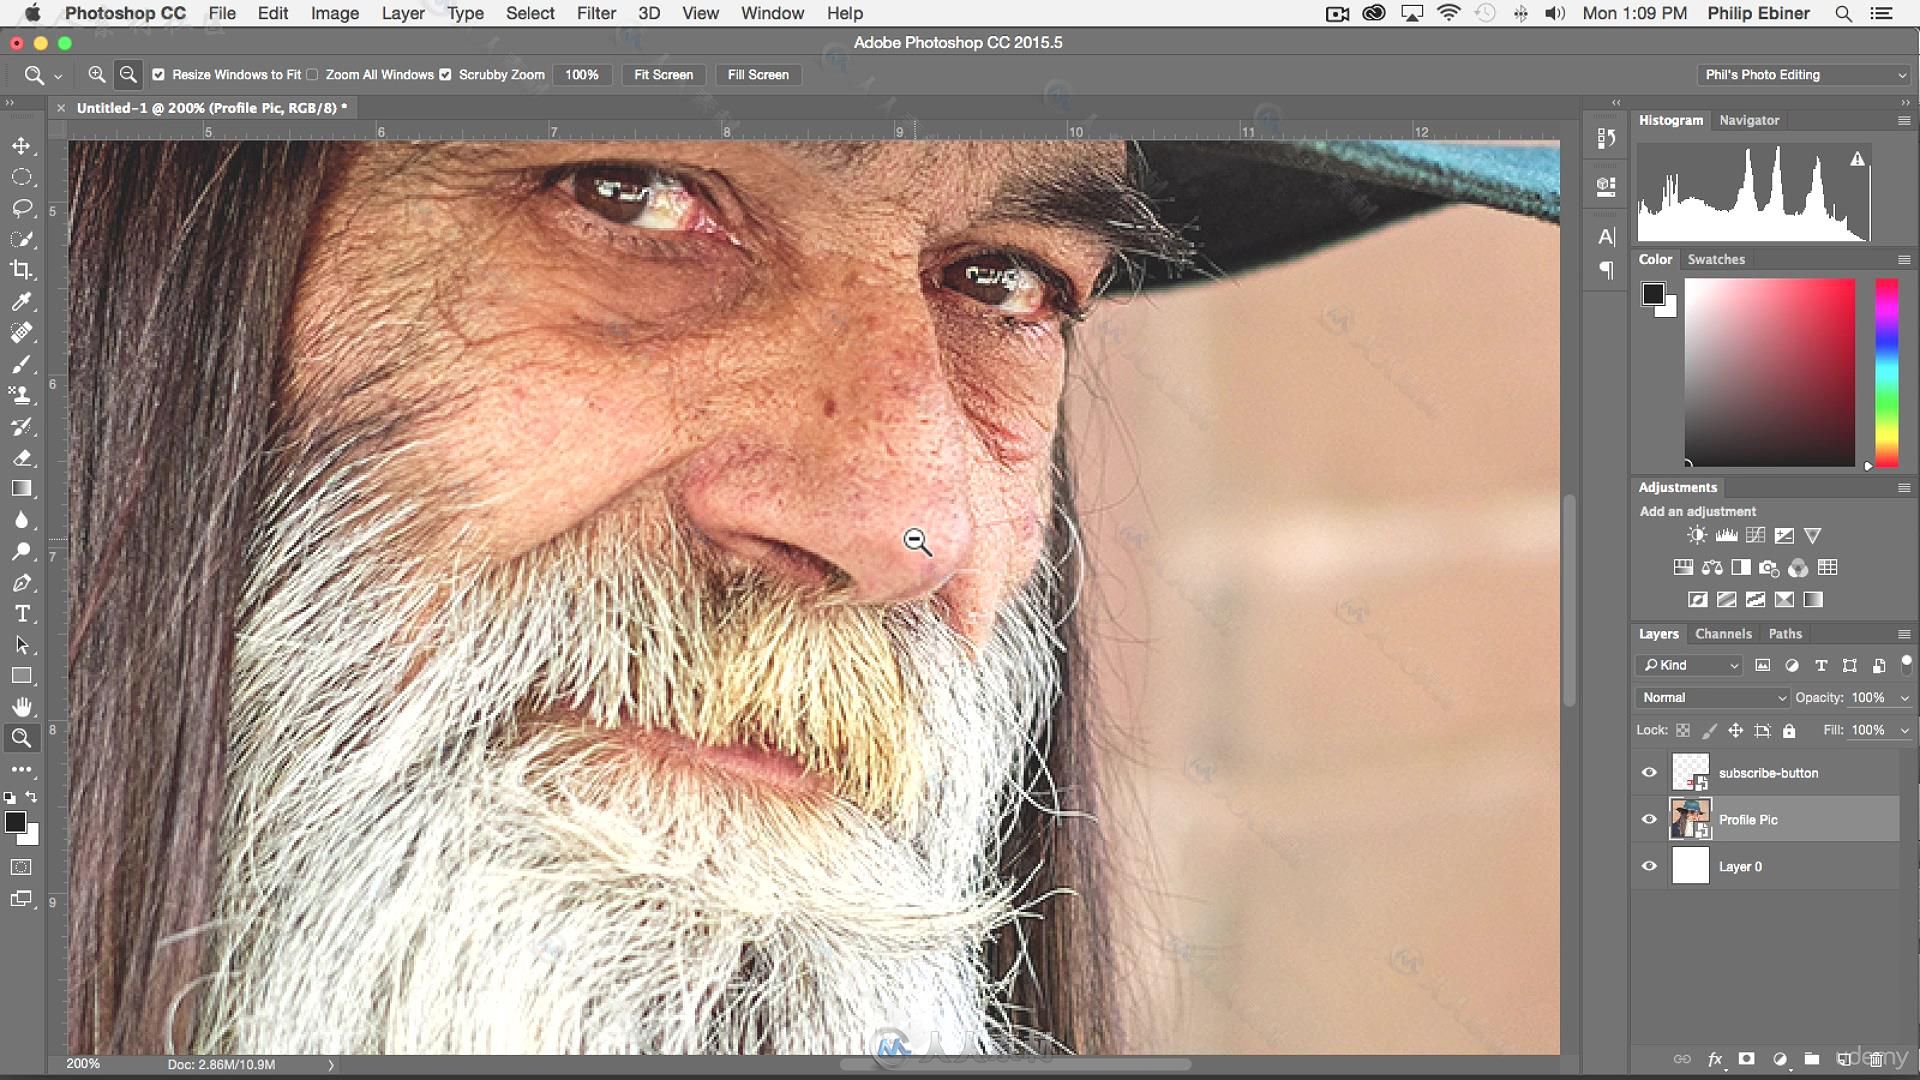The height and width of the screenshot is (1080, 1920).
Task: Select the Path Selection tool
Action: [21, 645]
